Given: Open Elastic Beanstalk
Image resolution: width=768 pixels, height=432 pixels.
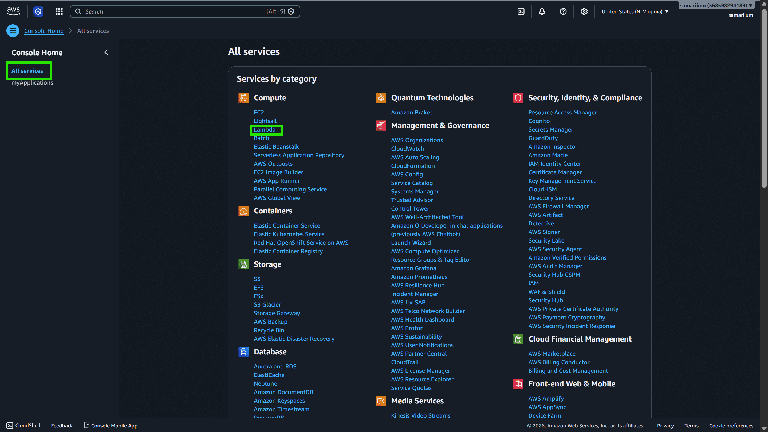Looking at the screenshot, I should pos(276,146).
